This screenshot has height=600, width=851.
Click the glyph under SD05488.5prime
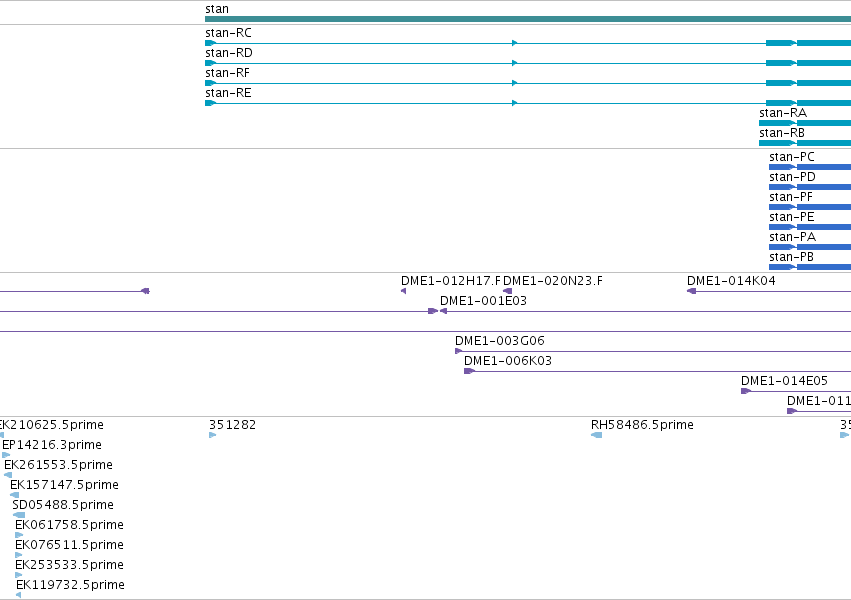click(19, 515)
